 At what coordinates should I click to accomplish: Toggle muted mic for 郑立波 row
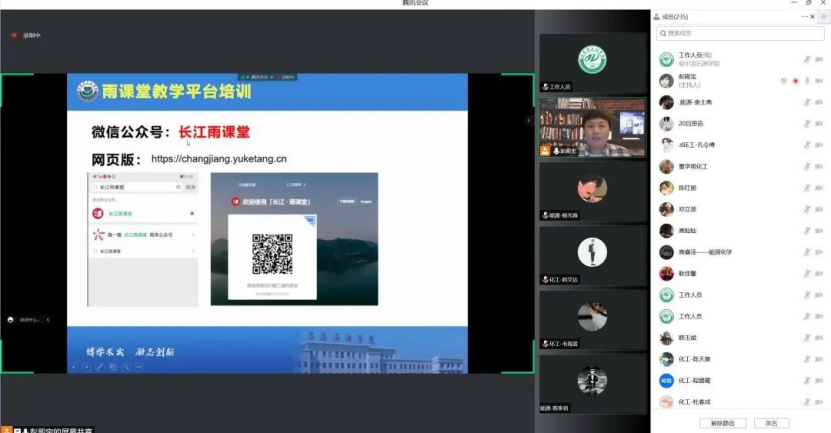(x=807, y=209)
